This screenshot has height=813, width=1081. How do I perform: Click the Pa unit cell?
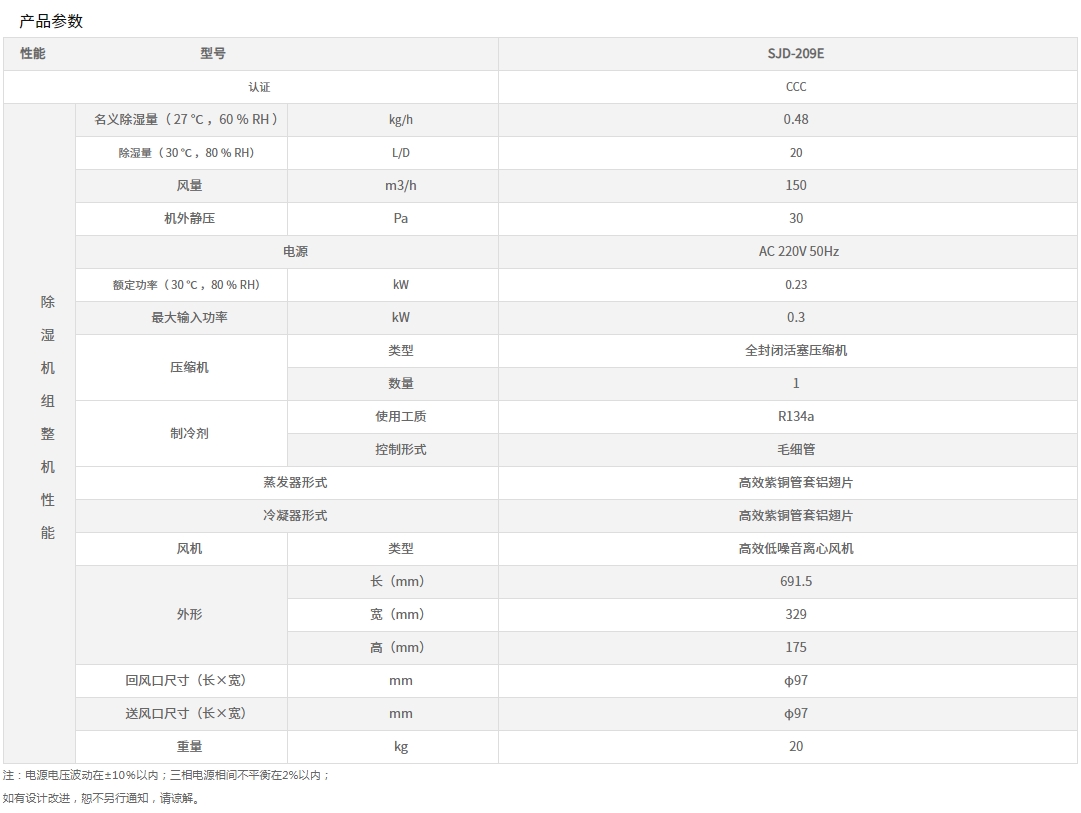[400, 218]
